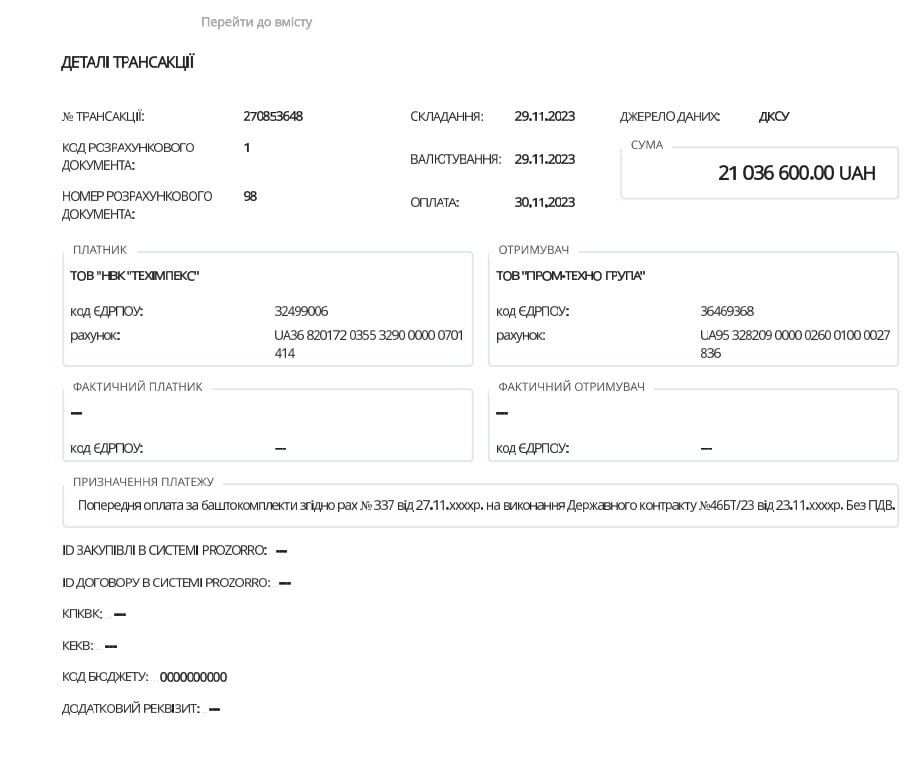Click 'ID ЗАКУПІВЛІ В СИСТЕМІ PROZORRO' label
Screen dimensions: 906x763
(x=164, y=550)
